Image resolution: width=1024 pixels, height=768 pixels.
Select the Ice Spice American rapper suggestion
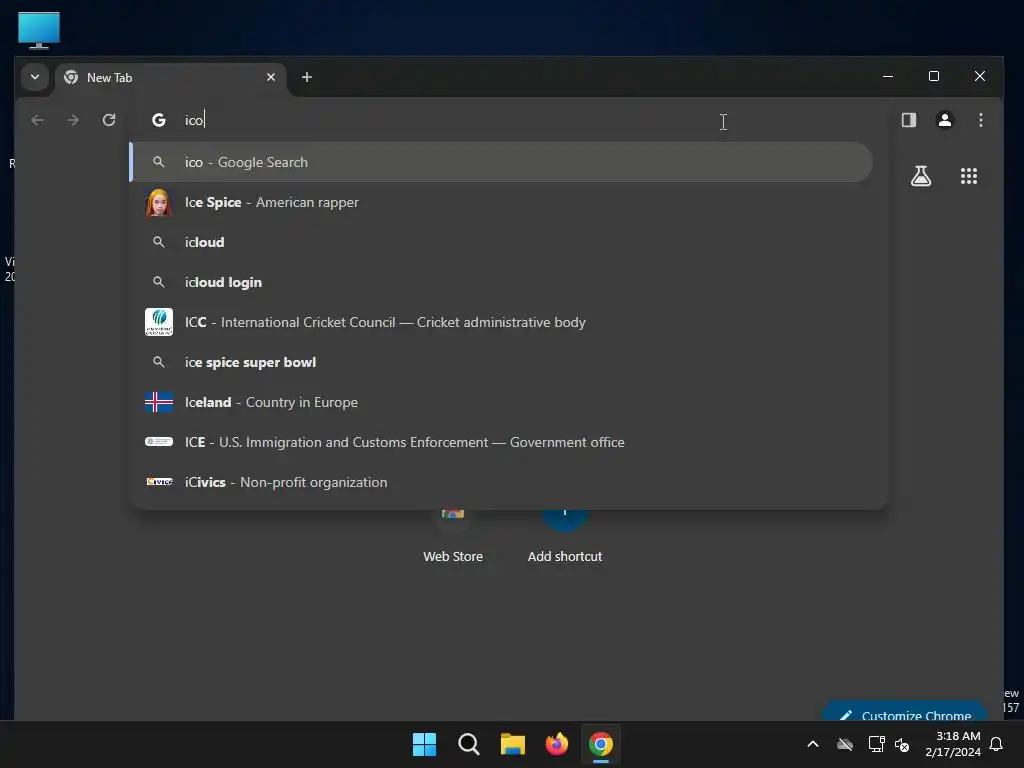[x=501, y=202]
